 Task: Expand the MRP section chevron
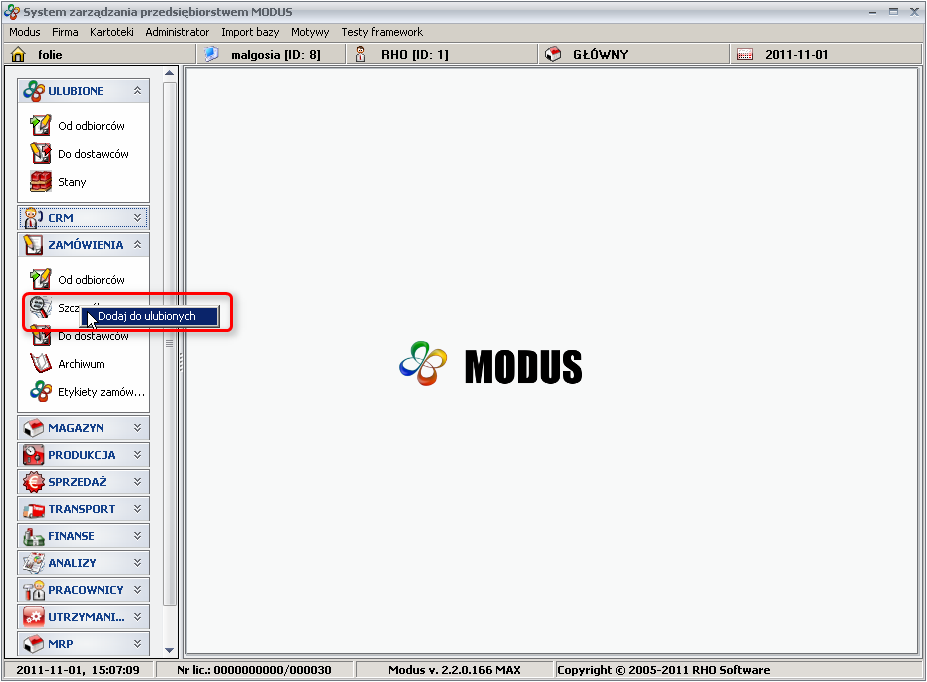(137, 644)
